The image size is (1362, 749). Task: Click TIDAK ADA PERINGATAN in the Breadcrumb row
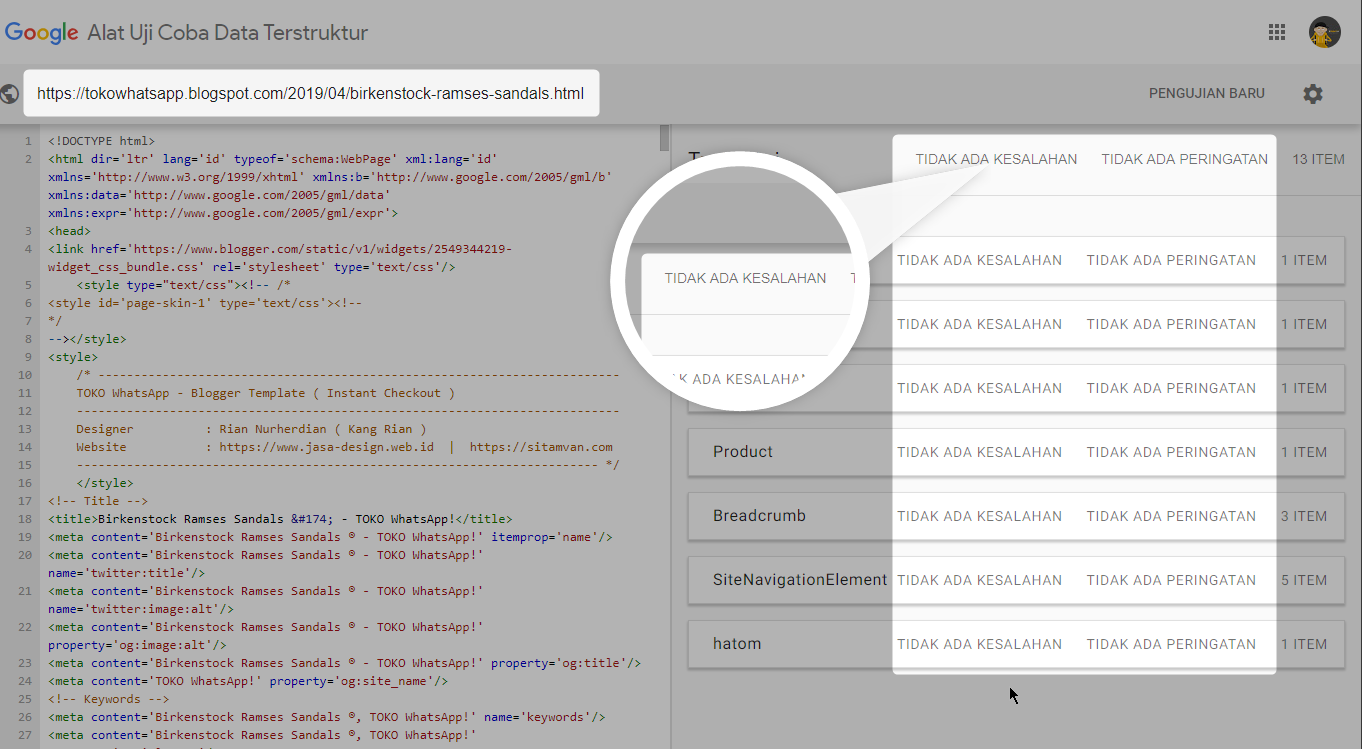[x=1171, y=516]
